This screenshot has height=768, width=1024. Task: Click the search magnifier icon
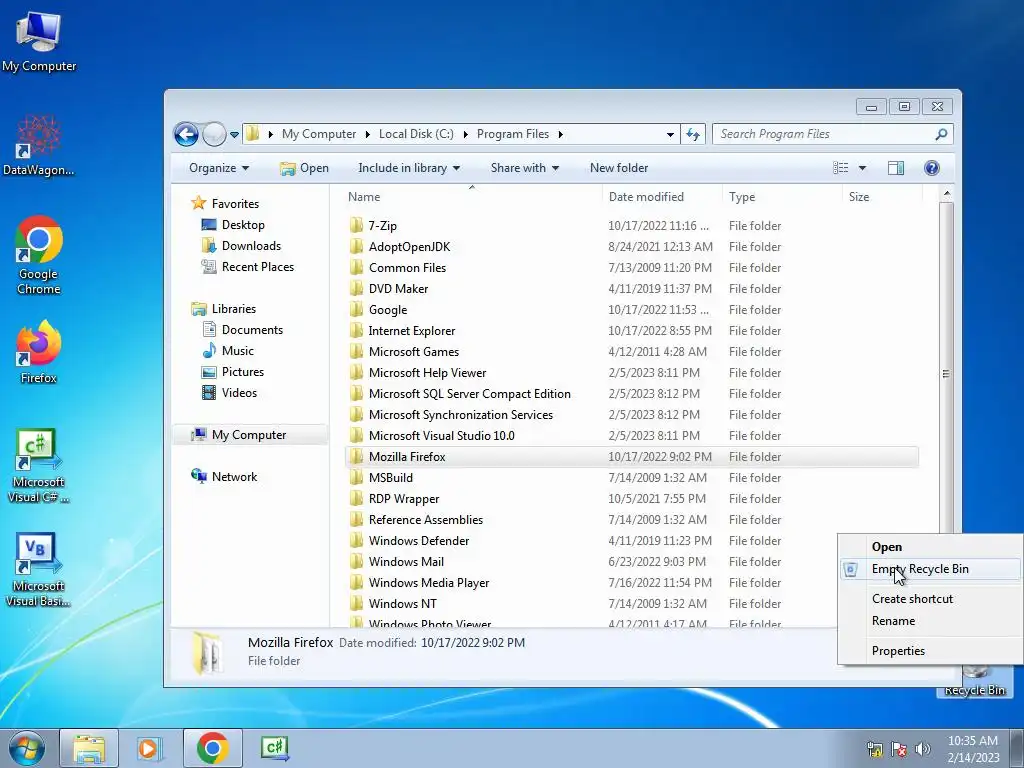tap(941, 134)
